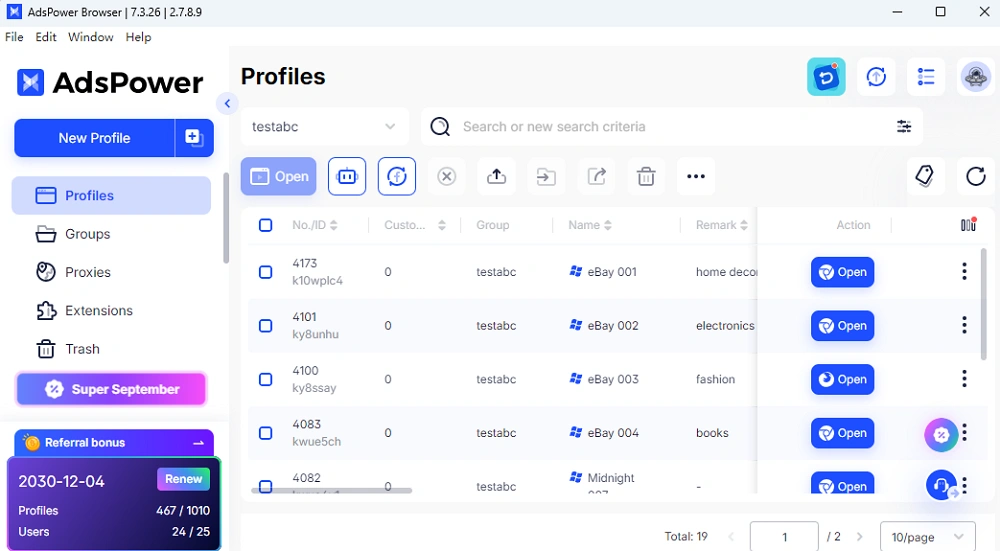Image resolution: width=1000 pixels, height=551 pixels.
Task: Click the horizontal table scrollbar
Action: [x=332, y=490]
